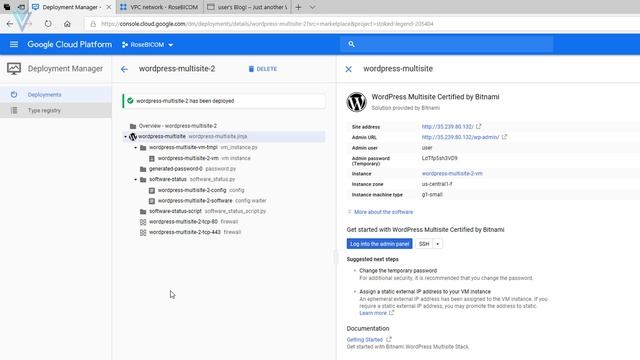Click the software-status-script folder icon
This screenshot has width=640, height=360.
(x=143, y=211)
